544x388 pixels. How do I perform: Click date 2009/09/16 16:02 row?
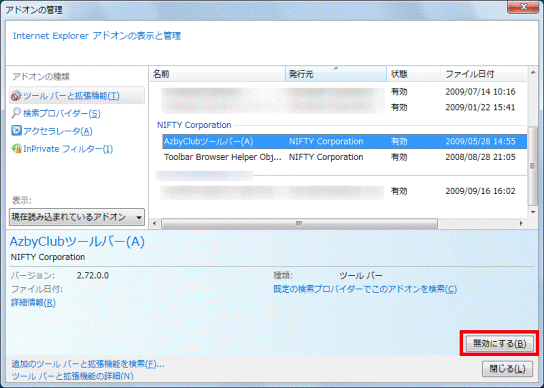[480, 191]
